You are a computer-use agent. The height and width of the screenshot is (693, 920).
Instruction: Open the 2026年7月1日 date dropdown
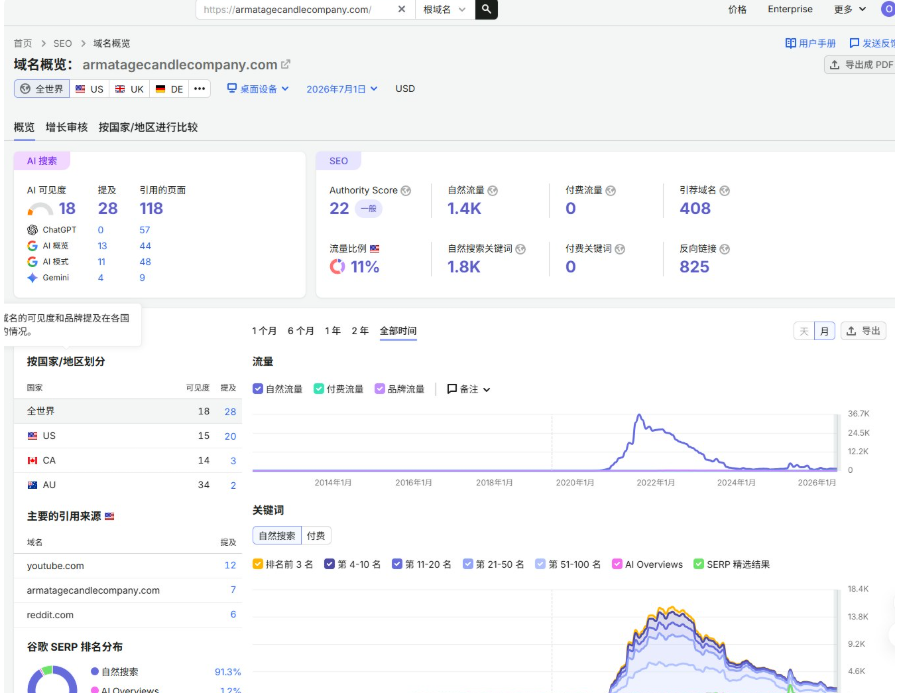point(341,89)
